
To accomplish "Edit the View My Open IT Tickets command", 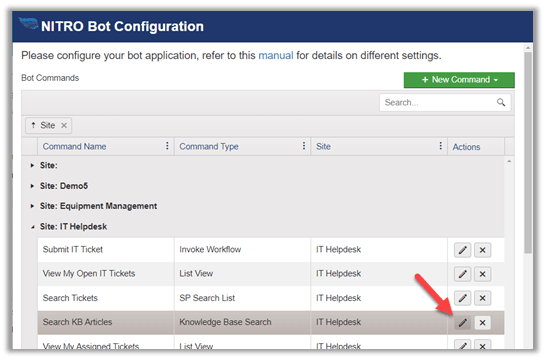I will pyautogui.click(x=462, y=274).
